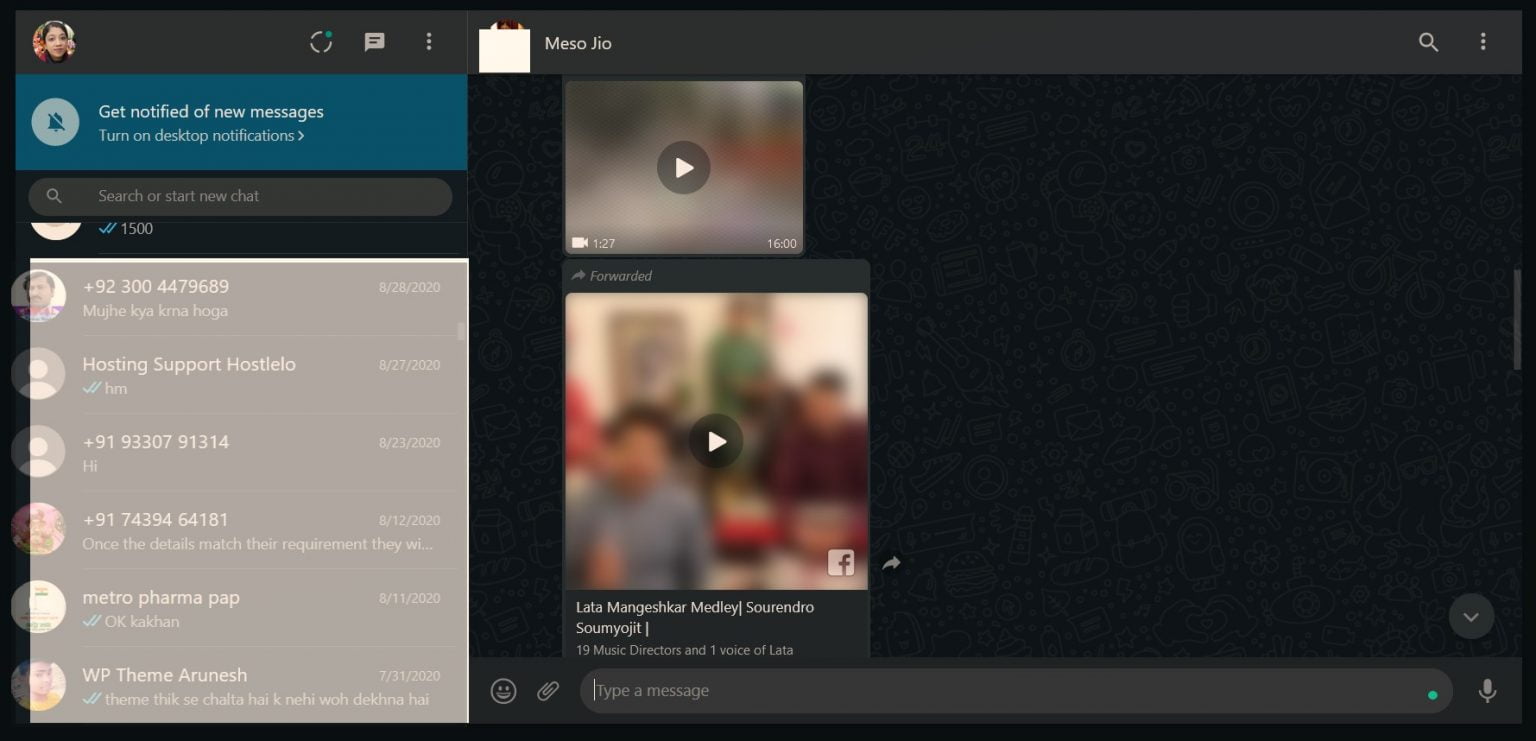Open search within the Meso Jio chat
The width and height of the screenshot is (1536, 741).
pos(1428,43)
